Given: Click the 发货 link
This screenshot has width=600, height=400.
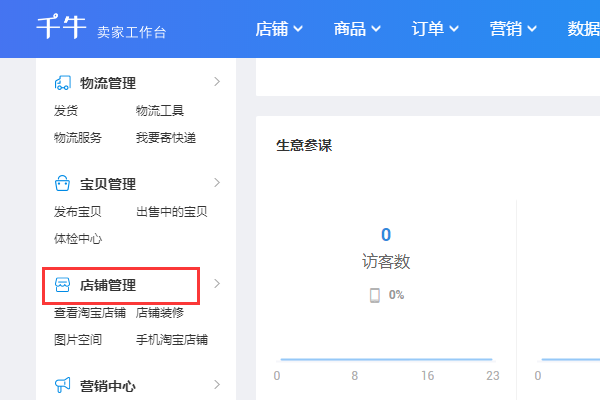Looking at the screenshot, I should (66, 111).
